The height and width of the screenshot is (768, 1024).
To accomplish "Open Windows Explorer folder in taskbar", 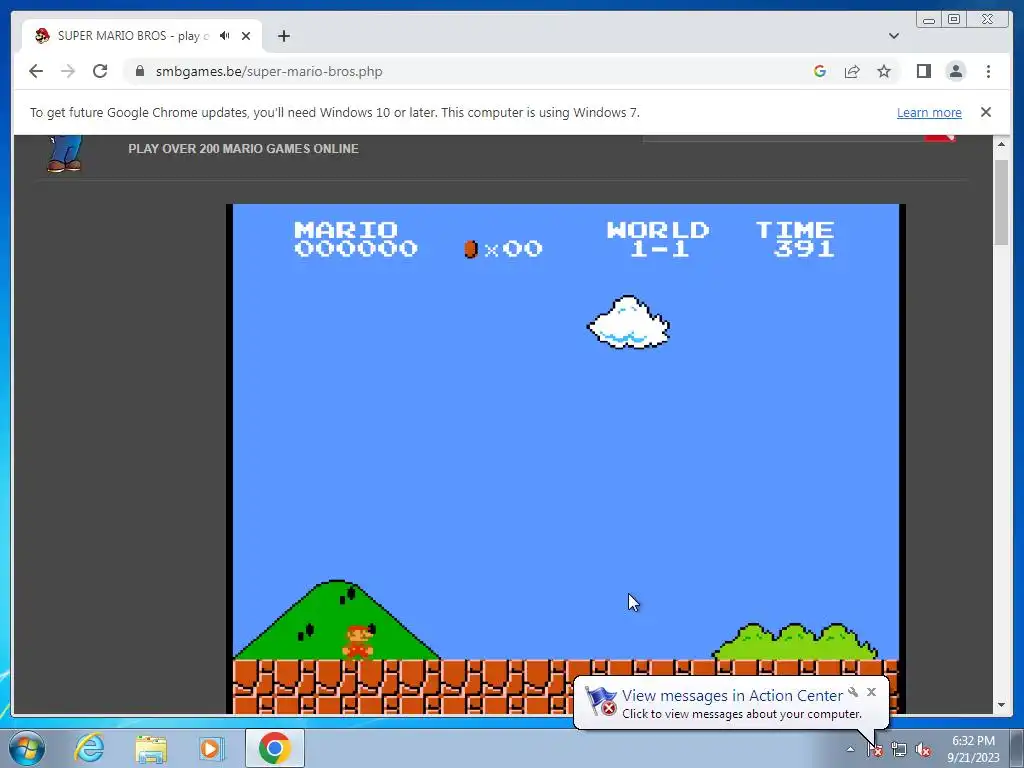I will tap(151, 748).
